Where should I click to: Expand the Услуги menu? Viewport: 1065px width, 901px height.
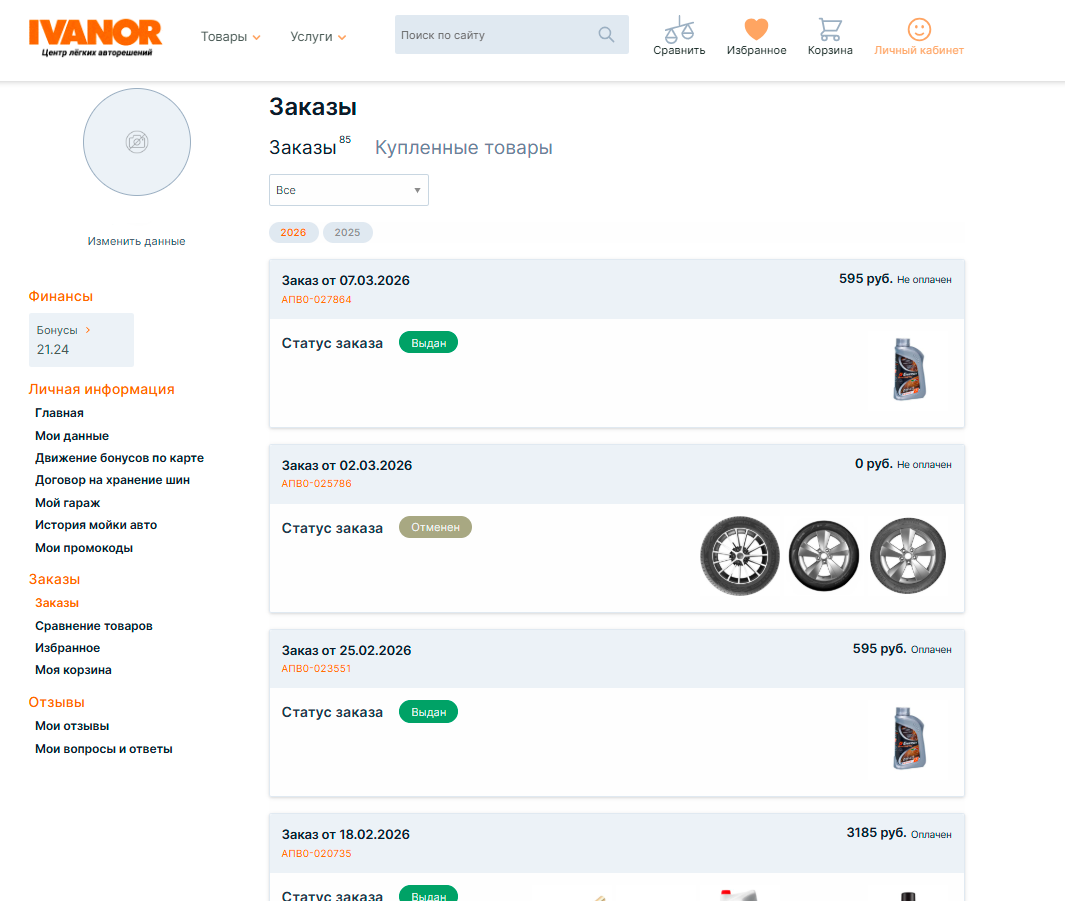[318, 37]
